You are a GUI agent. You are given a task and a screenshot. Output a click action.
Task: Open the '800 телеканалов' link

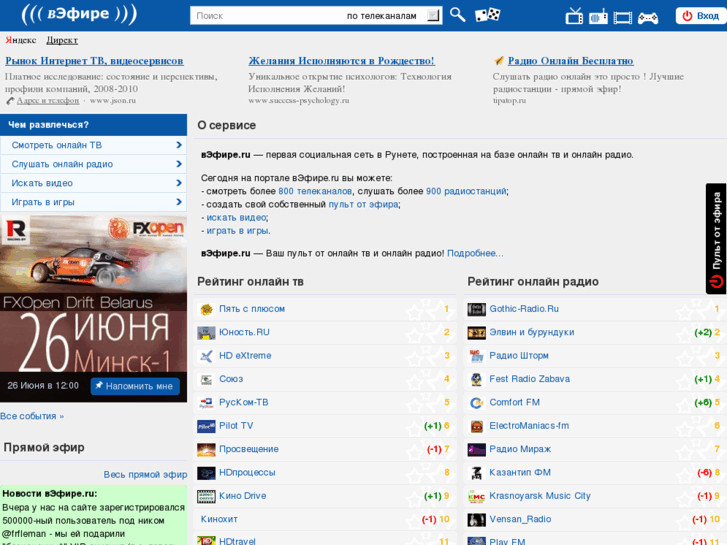pos(315,191)
